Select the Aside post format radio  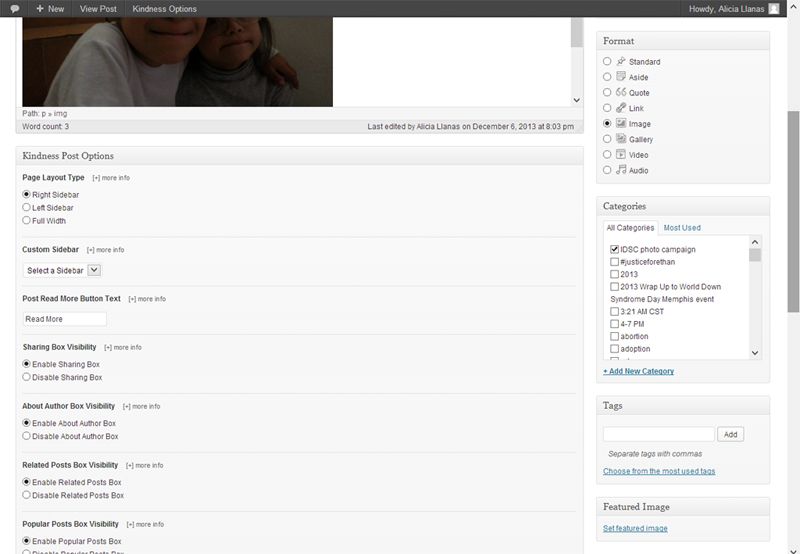607,77
